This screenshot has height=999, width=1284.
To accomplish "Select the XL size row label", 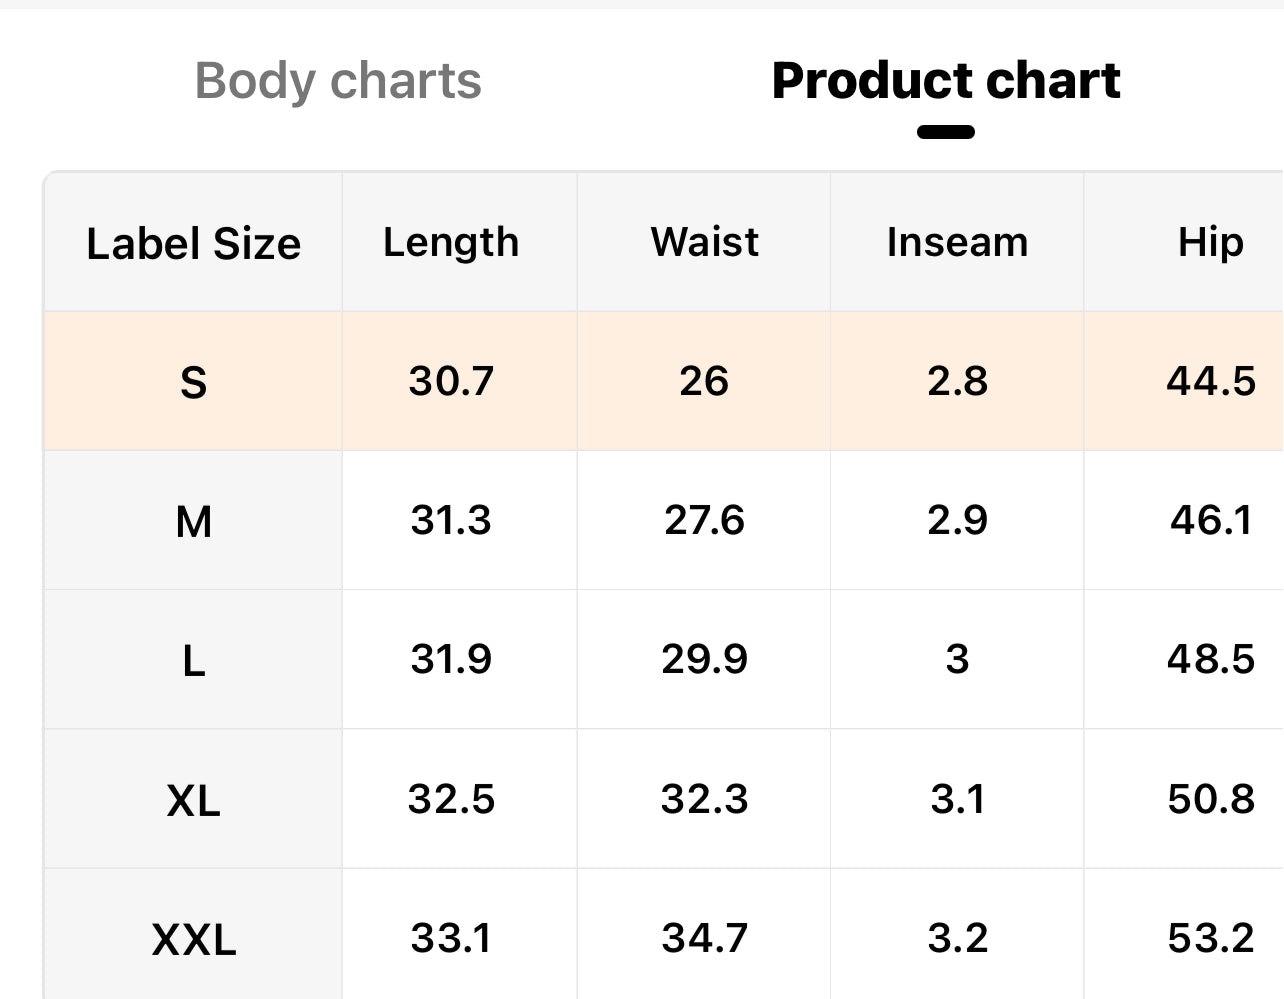I will [x=193, y=800].
